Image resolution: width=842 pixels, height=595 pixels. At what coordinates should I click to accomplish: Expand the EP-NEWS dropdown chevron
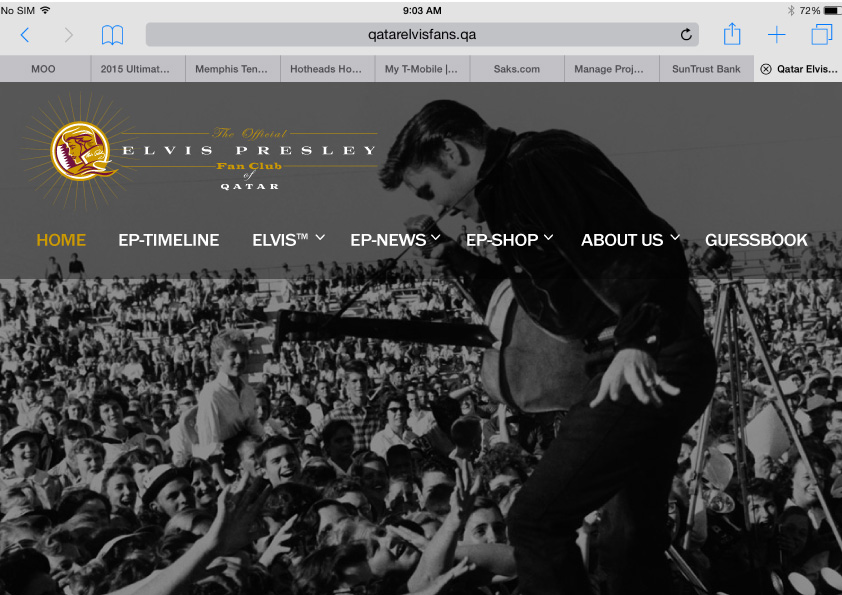tap(435, 237)
